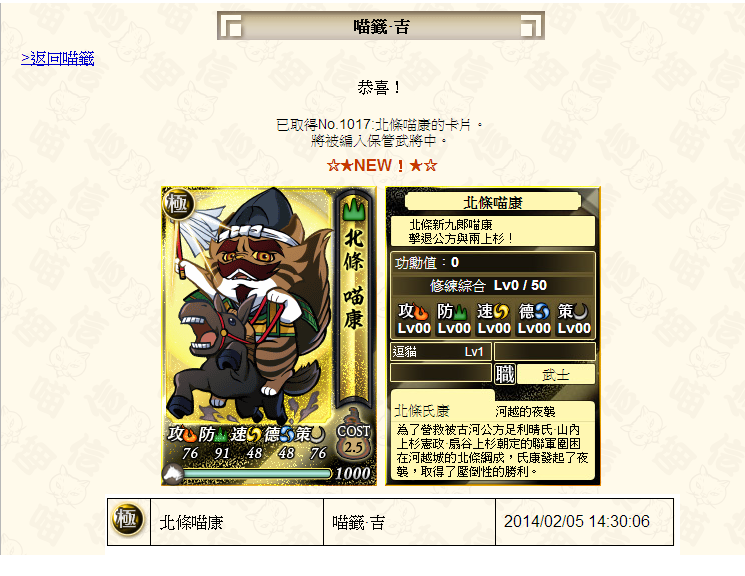Click the 武士 job label
The height and width of the screenshot is (576, 745).
click(x=555, y=374)
